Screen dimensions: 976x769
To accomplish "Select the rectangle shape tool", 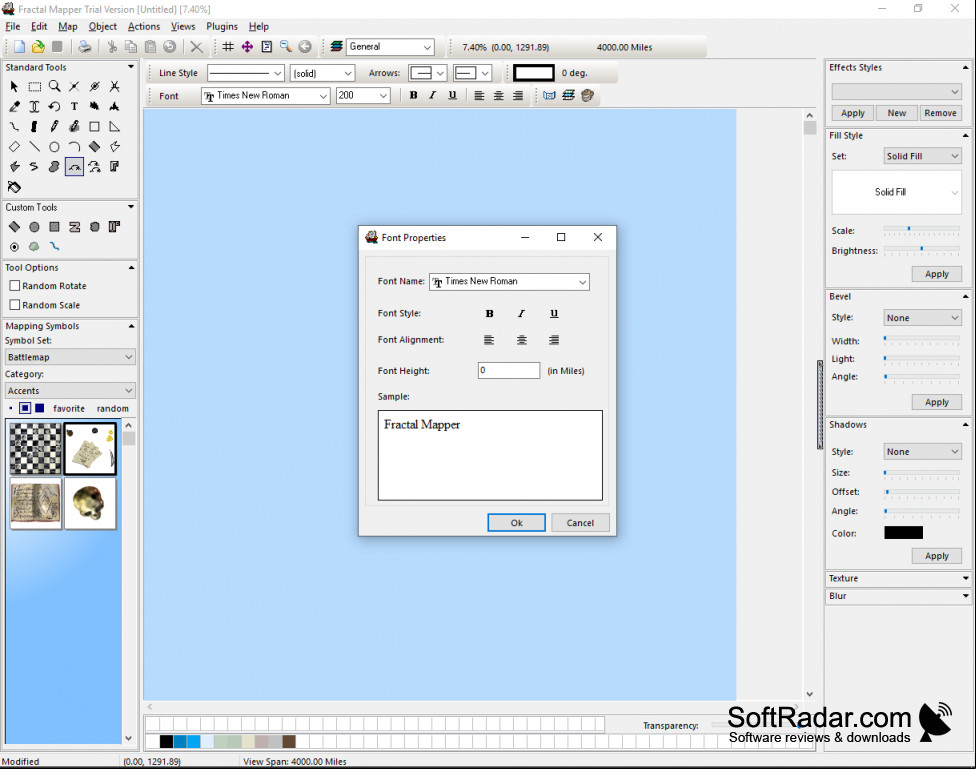I will tap(94, 126).
